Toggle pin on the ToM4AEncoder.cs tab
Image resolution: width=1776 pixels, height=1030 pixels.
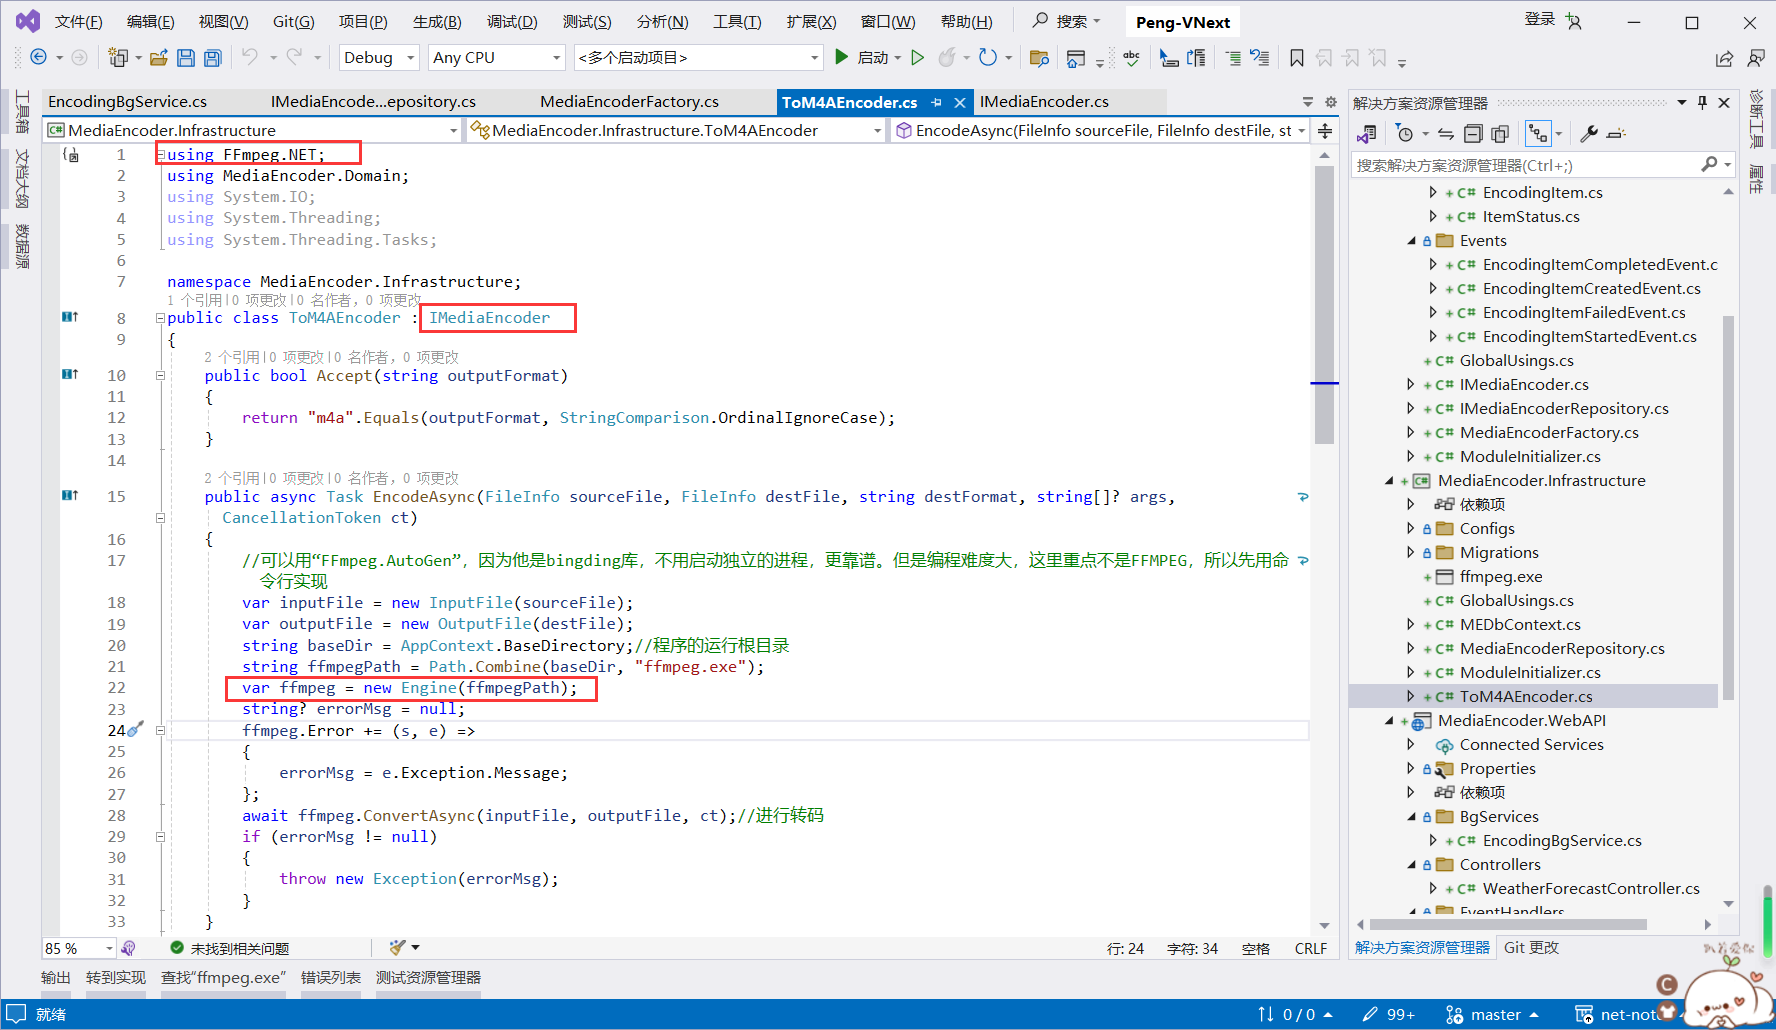936,102
